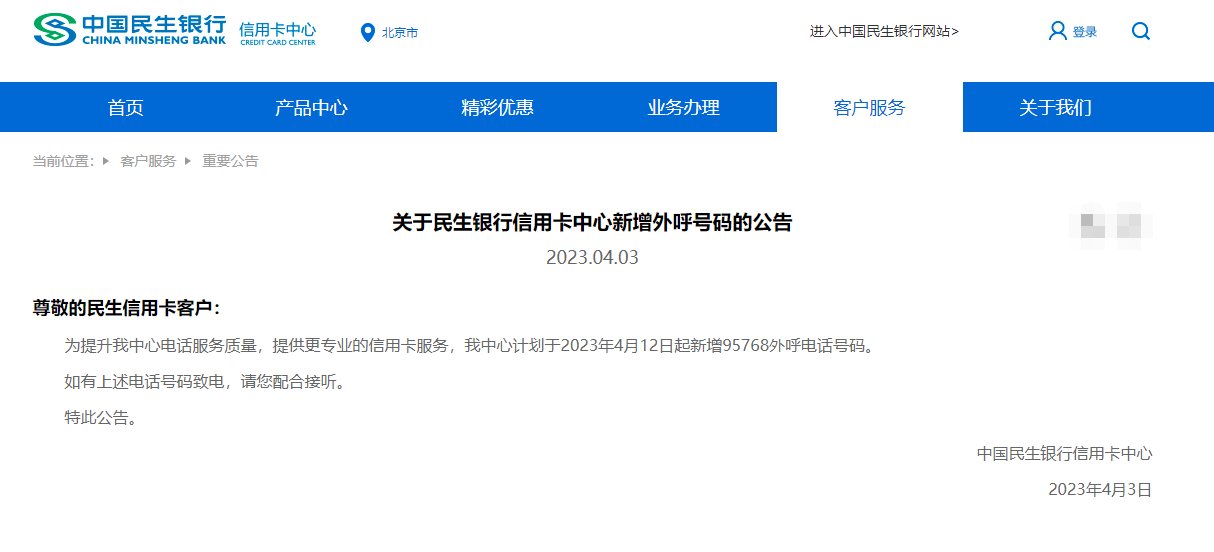Click the paragraph mentioning 95768外呼电话号码
The height and width of the screenshot is (552, 1214).
point(469,346)
